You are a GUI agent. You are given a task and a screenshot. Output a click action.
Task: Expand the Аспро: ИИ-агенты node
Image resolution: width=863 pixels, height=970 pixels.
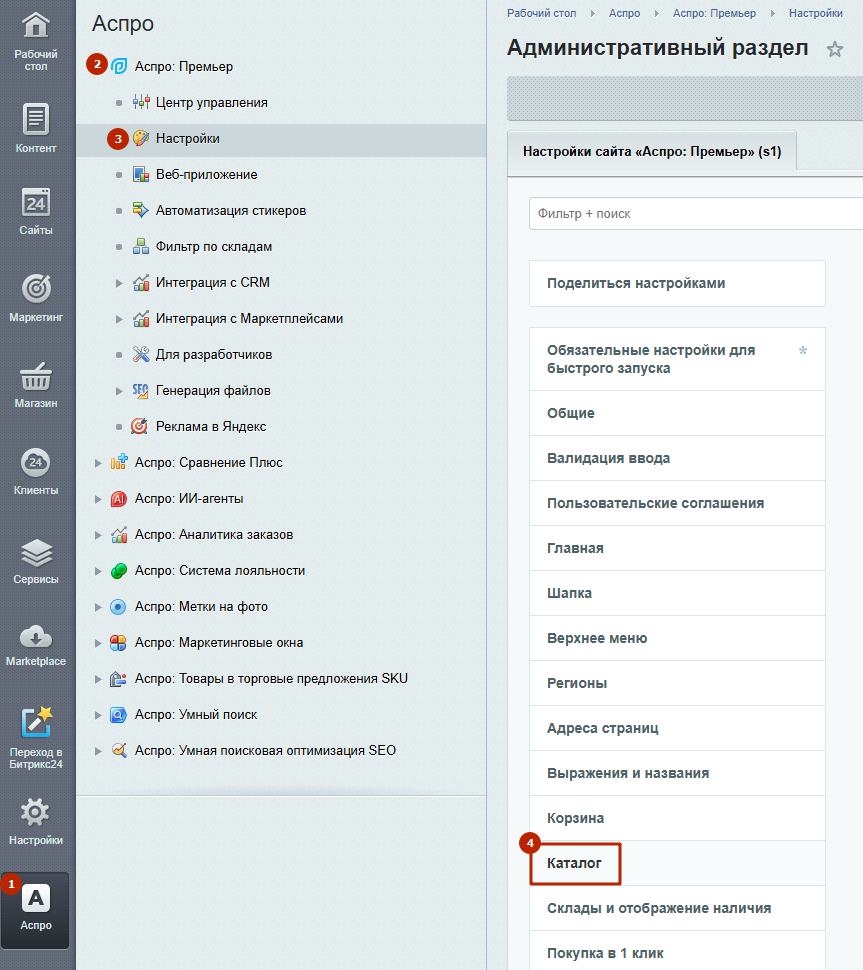point(98,499)
